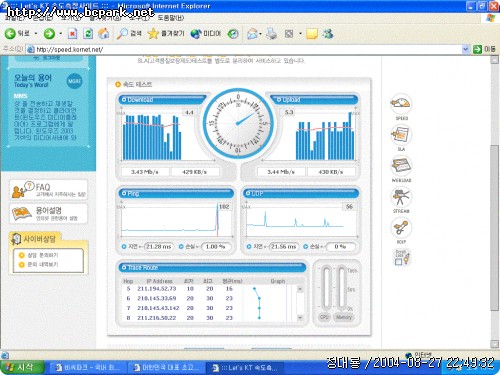The width and height of the screenshot is (500, 375).
Task: Click the UDP loss value 0 %
Action: coord(340,247)
